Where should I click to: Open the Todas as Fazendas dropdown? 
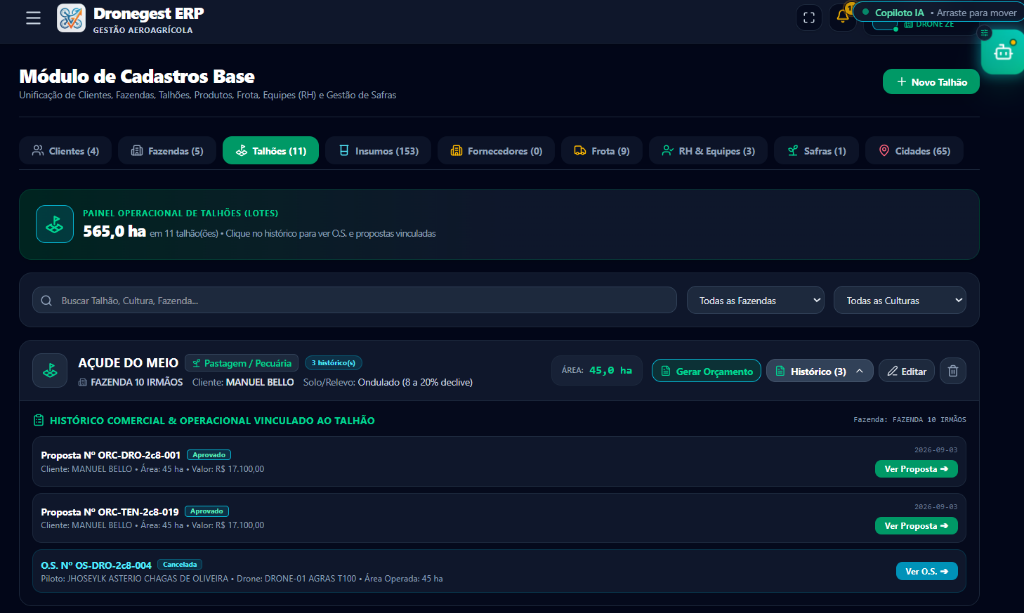[756, 300]
